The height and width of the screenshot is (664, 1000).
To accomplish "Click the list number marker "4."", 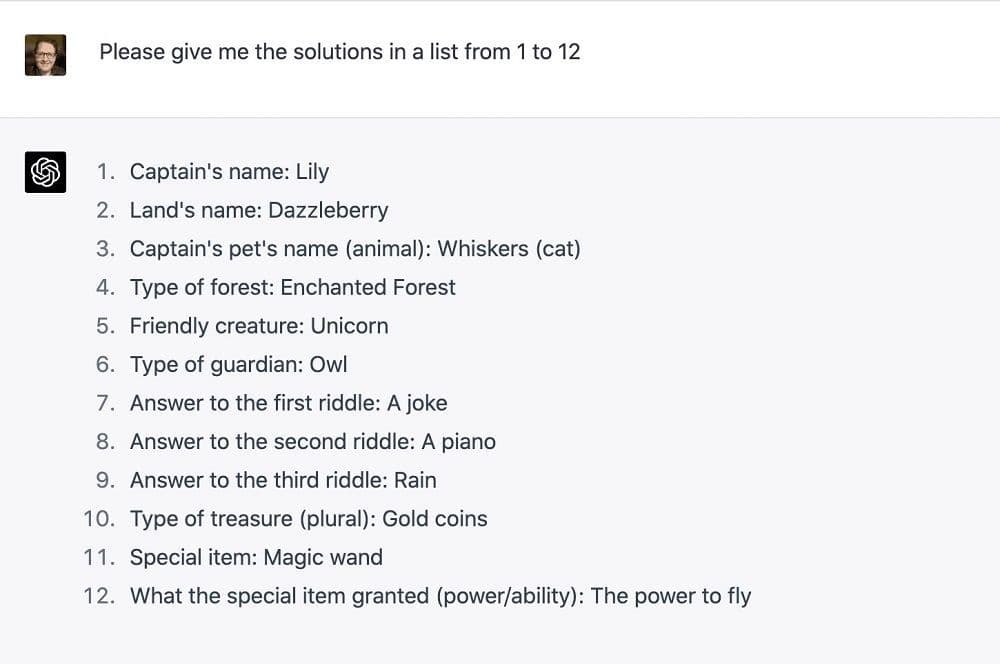I will click(106, 287).
